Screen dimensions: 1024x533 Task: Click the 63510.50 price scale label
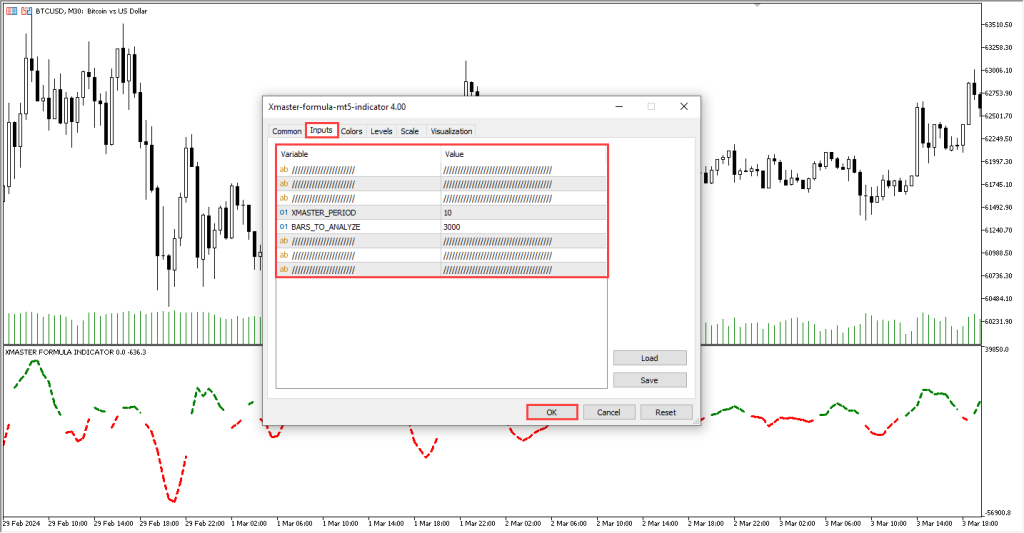coord(998,25)
